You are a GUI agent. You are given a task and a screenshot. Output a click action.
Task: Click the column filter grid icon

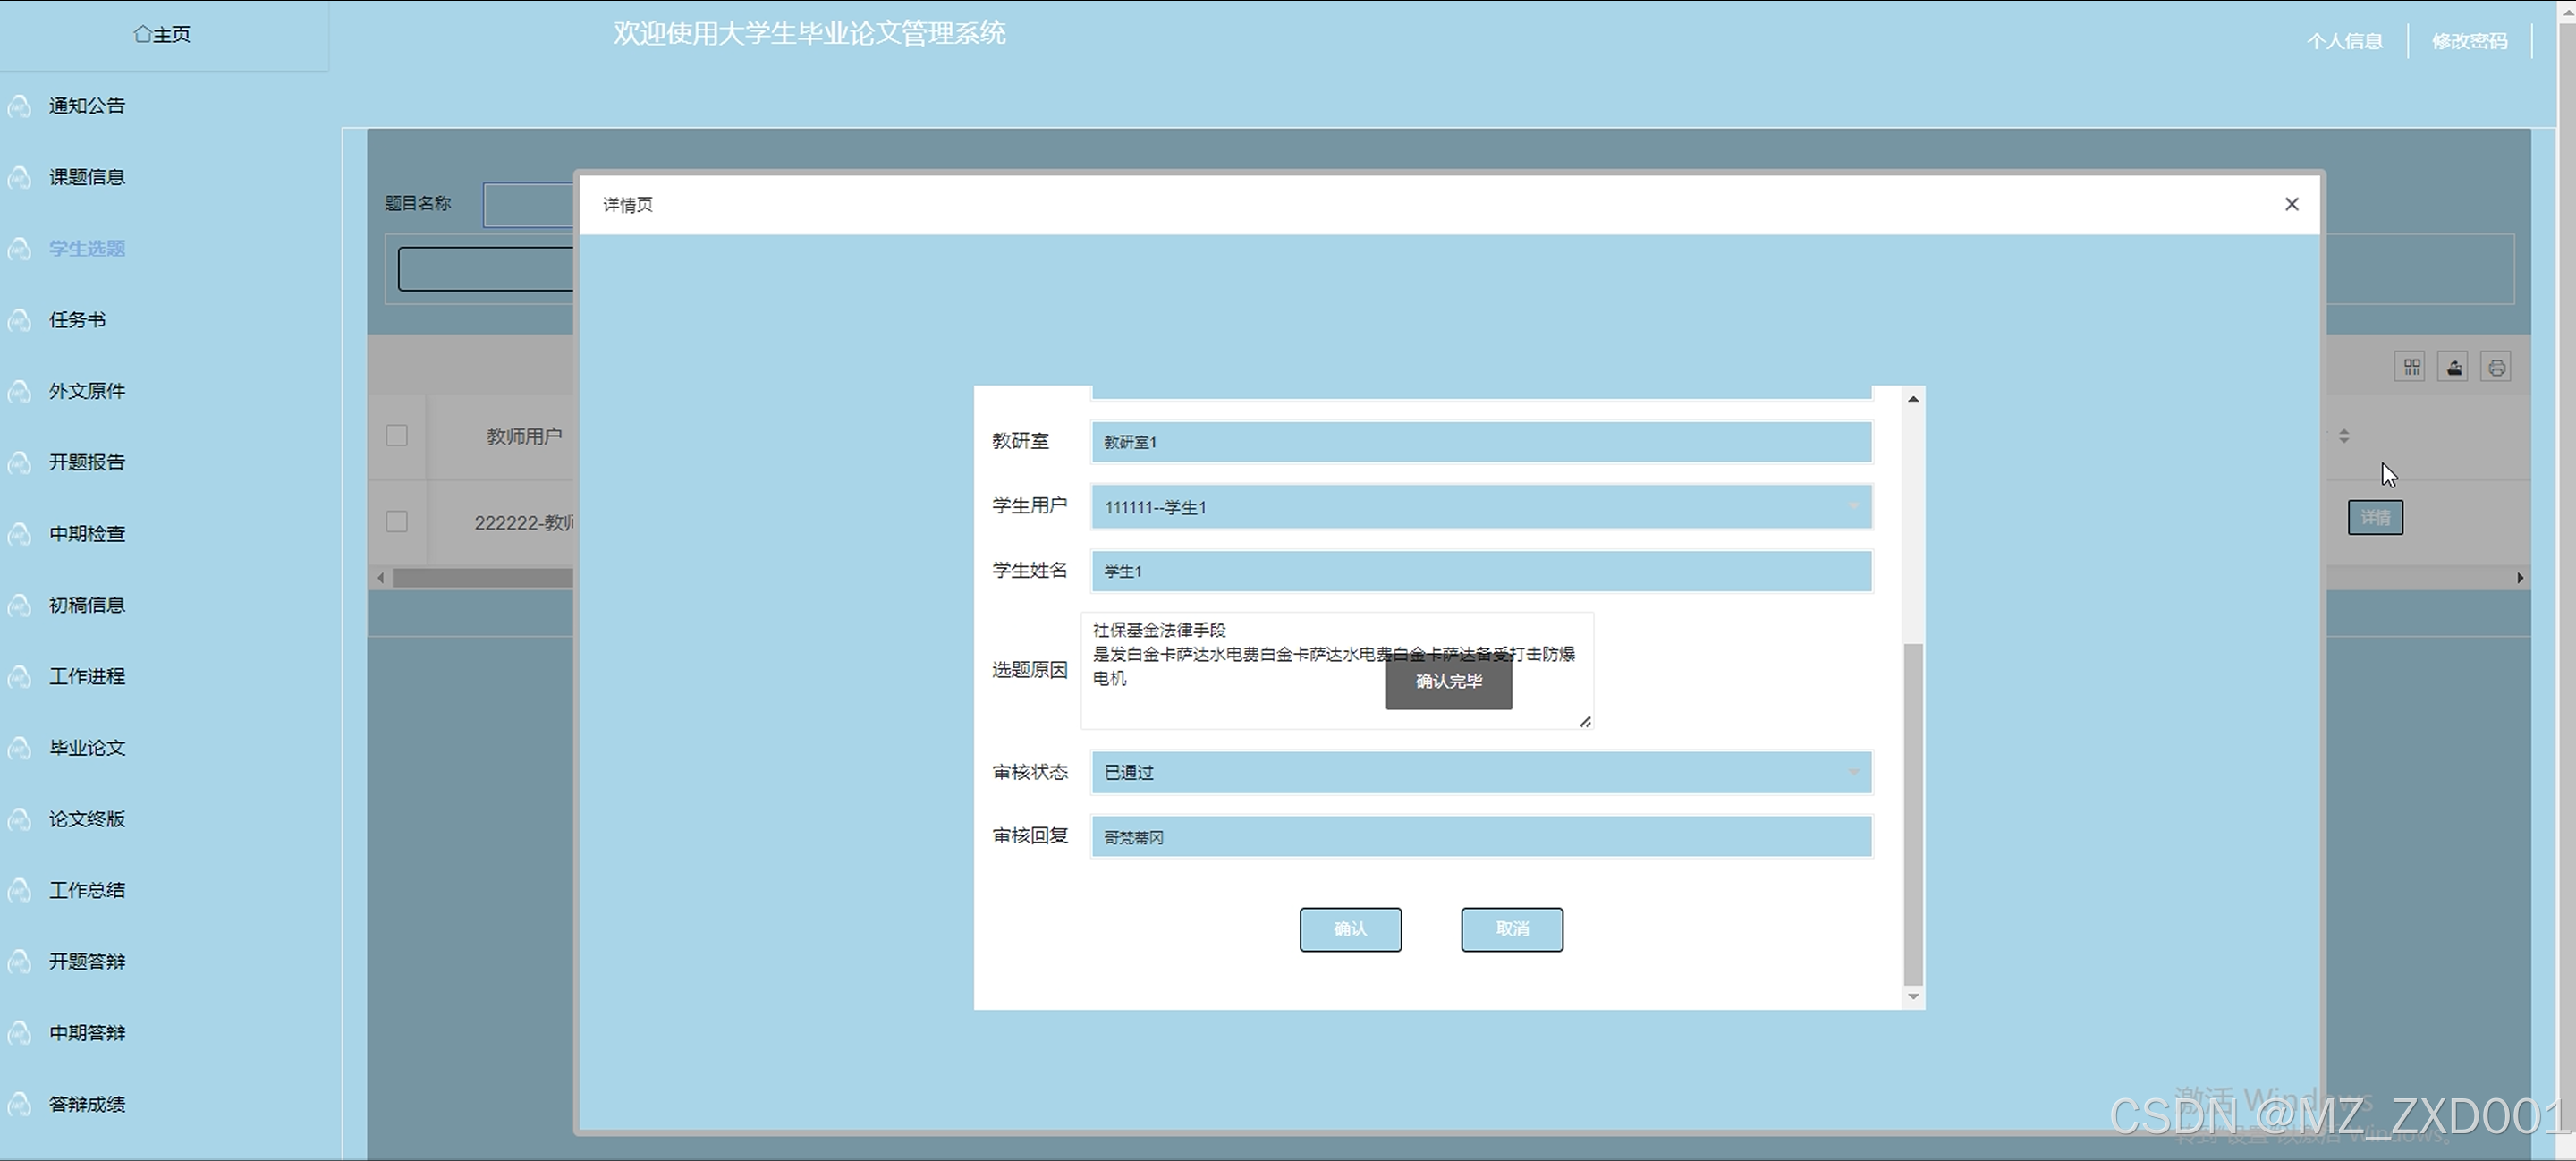(2410, 367)
